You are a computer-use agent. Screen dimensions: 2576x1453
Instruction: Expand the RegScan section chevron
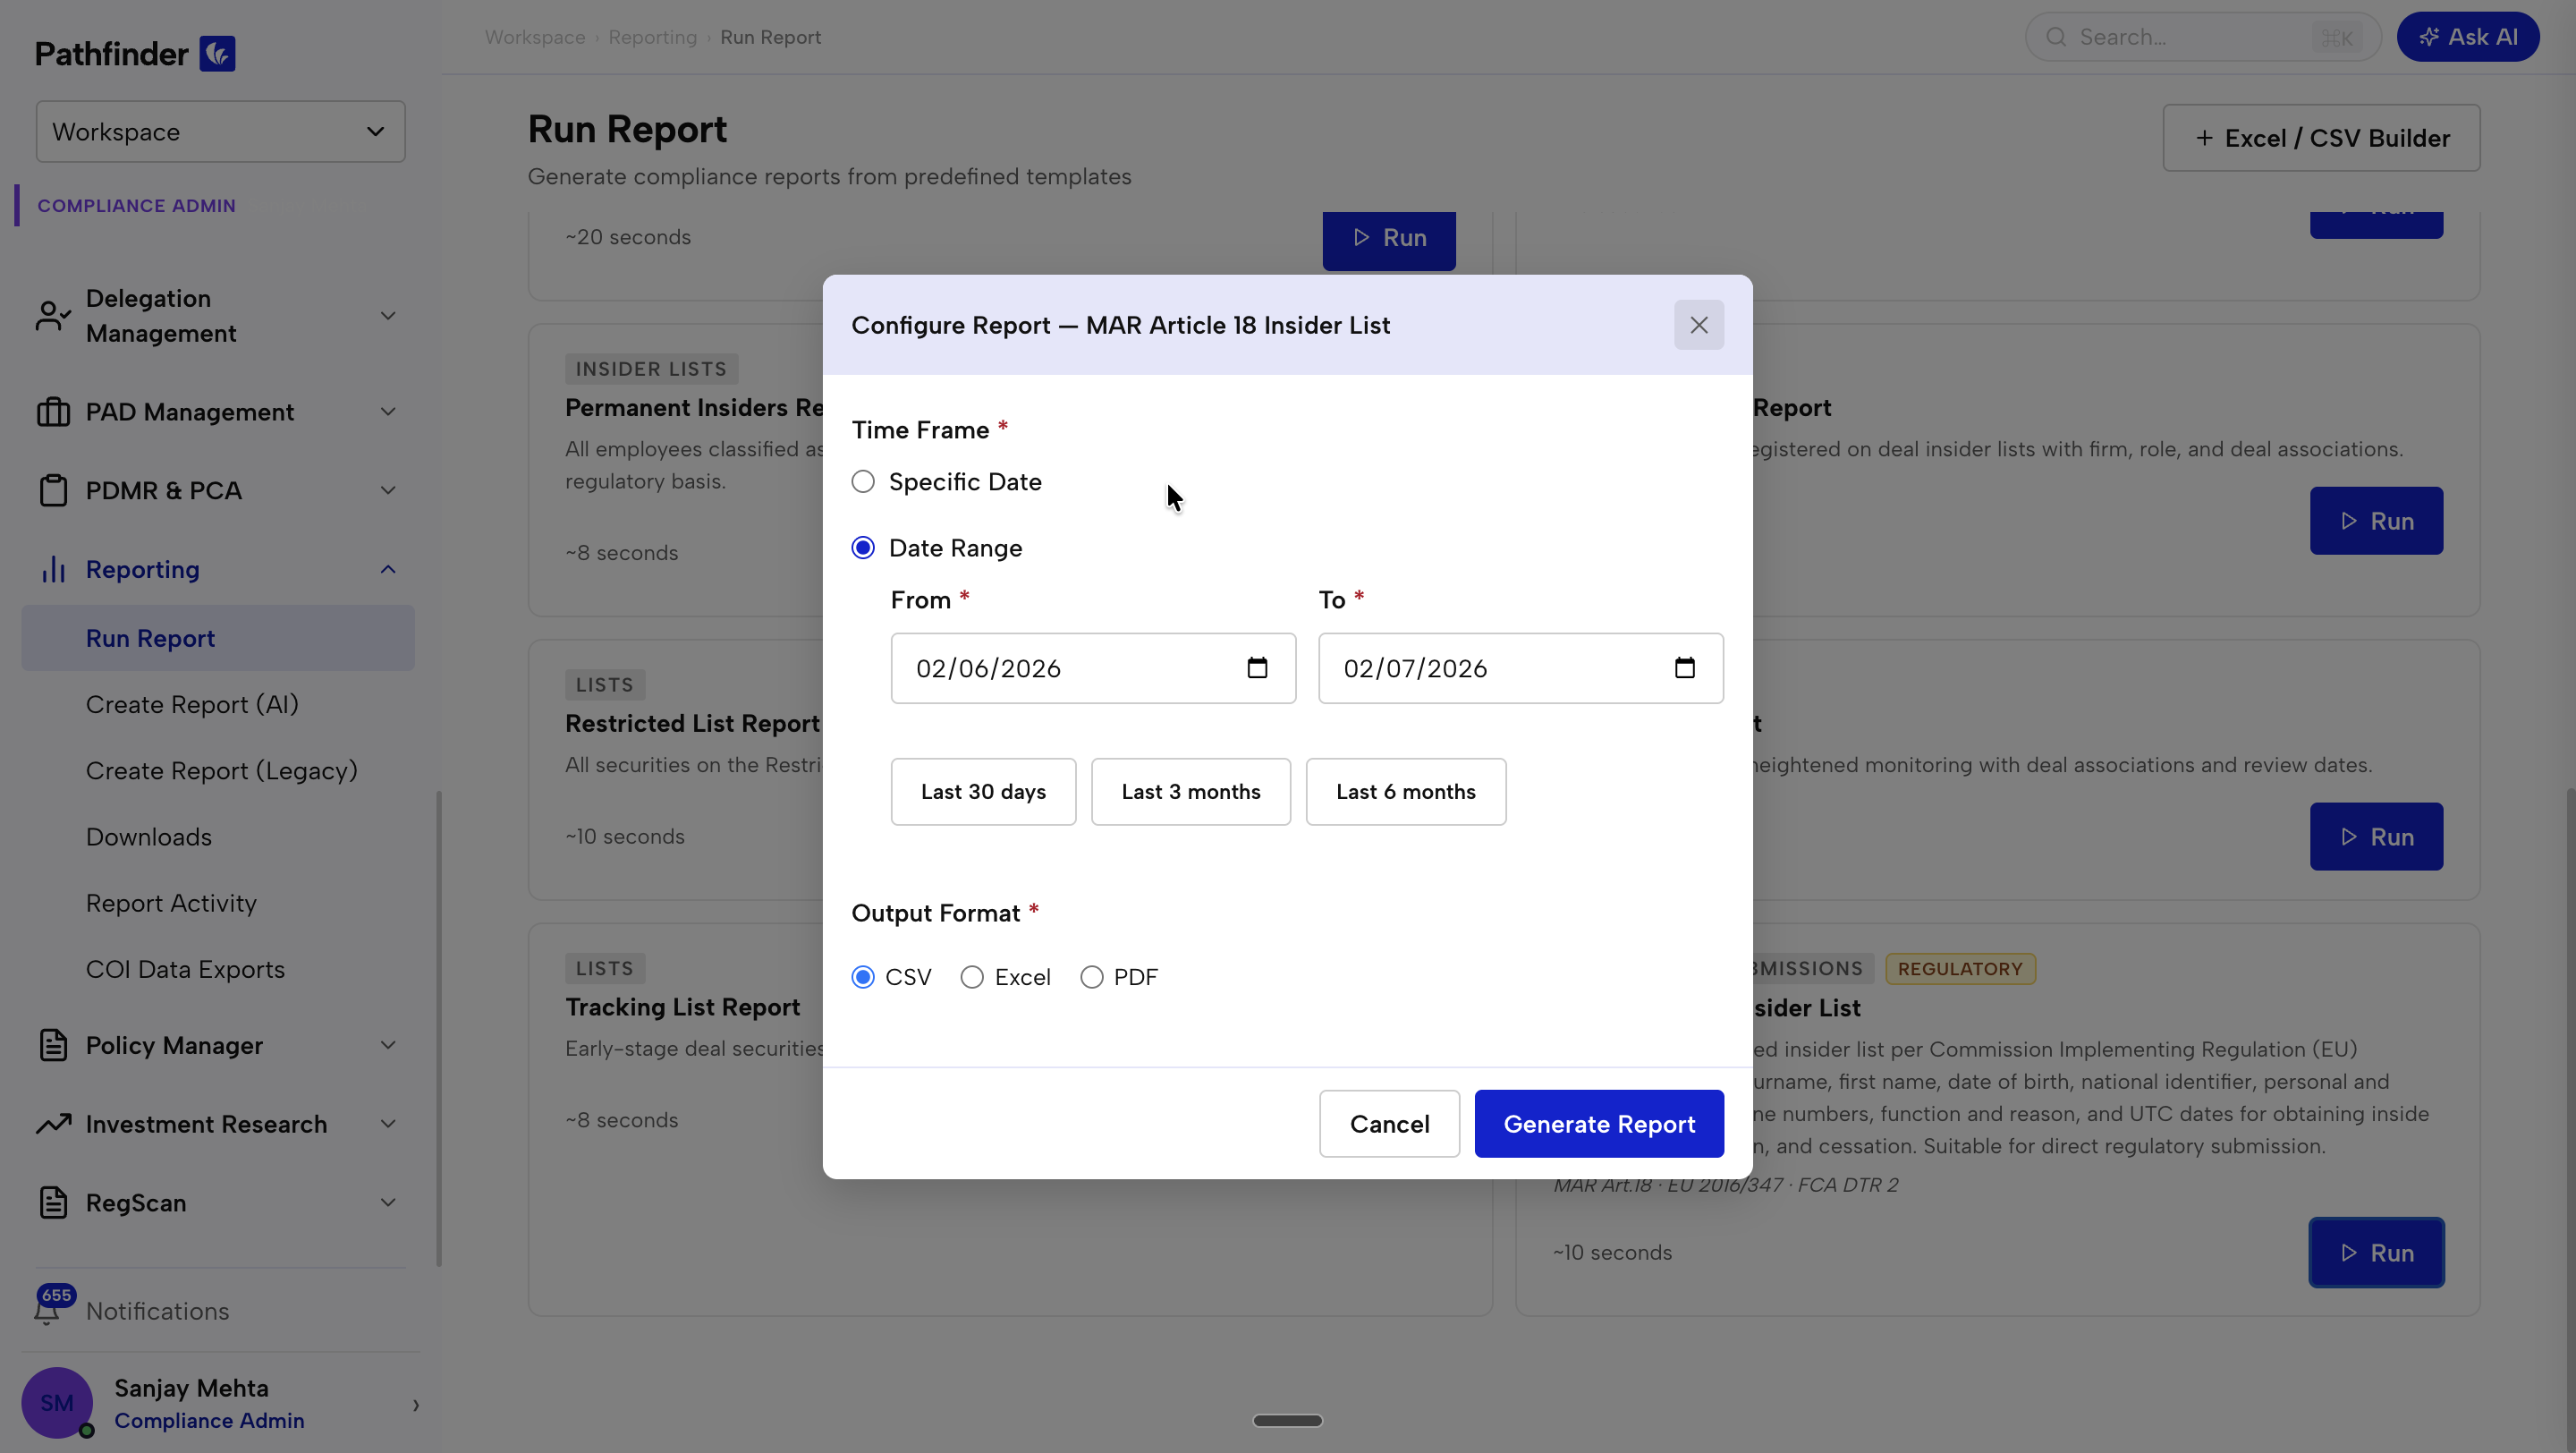click(x=388, y=1203)
